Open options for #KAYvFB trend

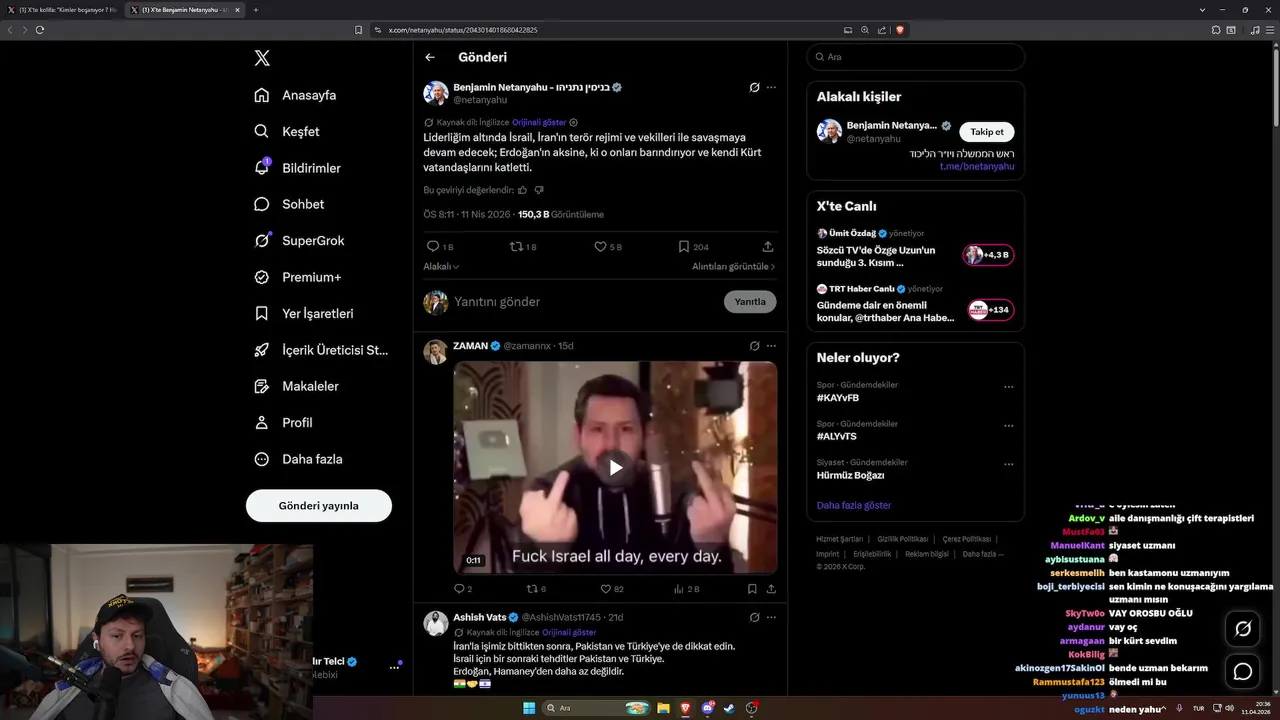pos(1008,386)
